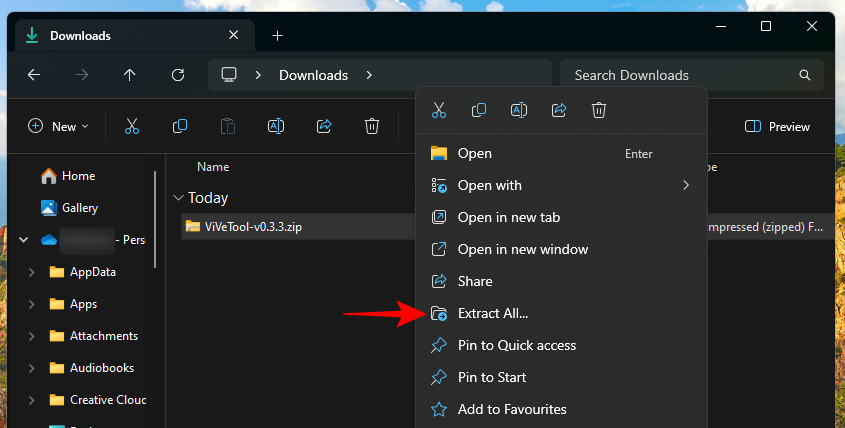Viewport: 845px width, 428px height.
Task: Choose Pin to Quick access
Action: coord(516,345)
